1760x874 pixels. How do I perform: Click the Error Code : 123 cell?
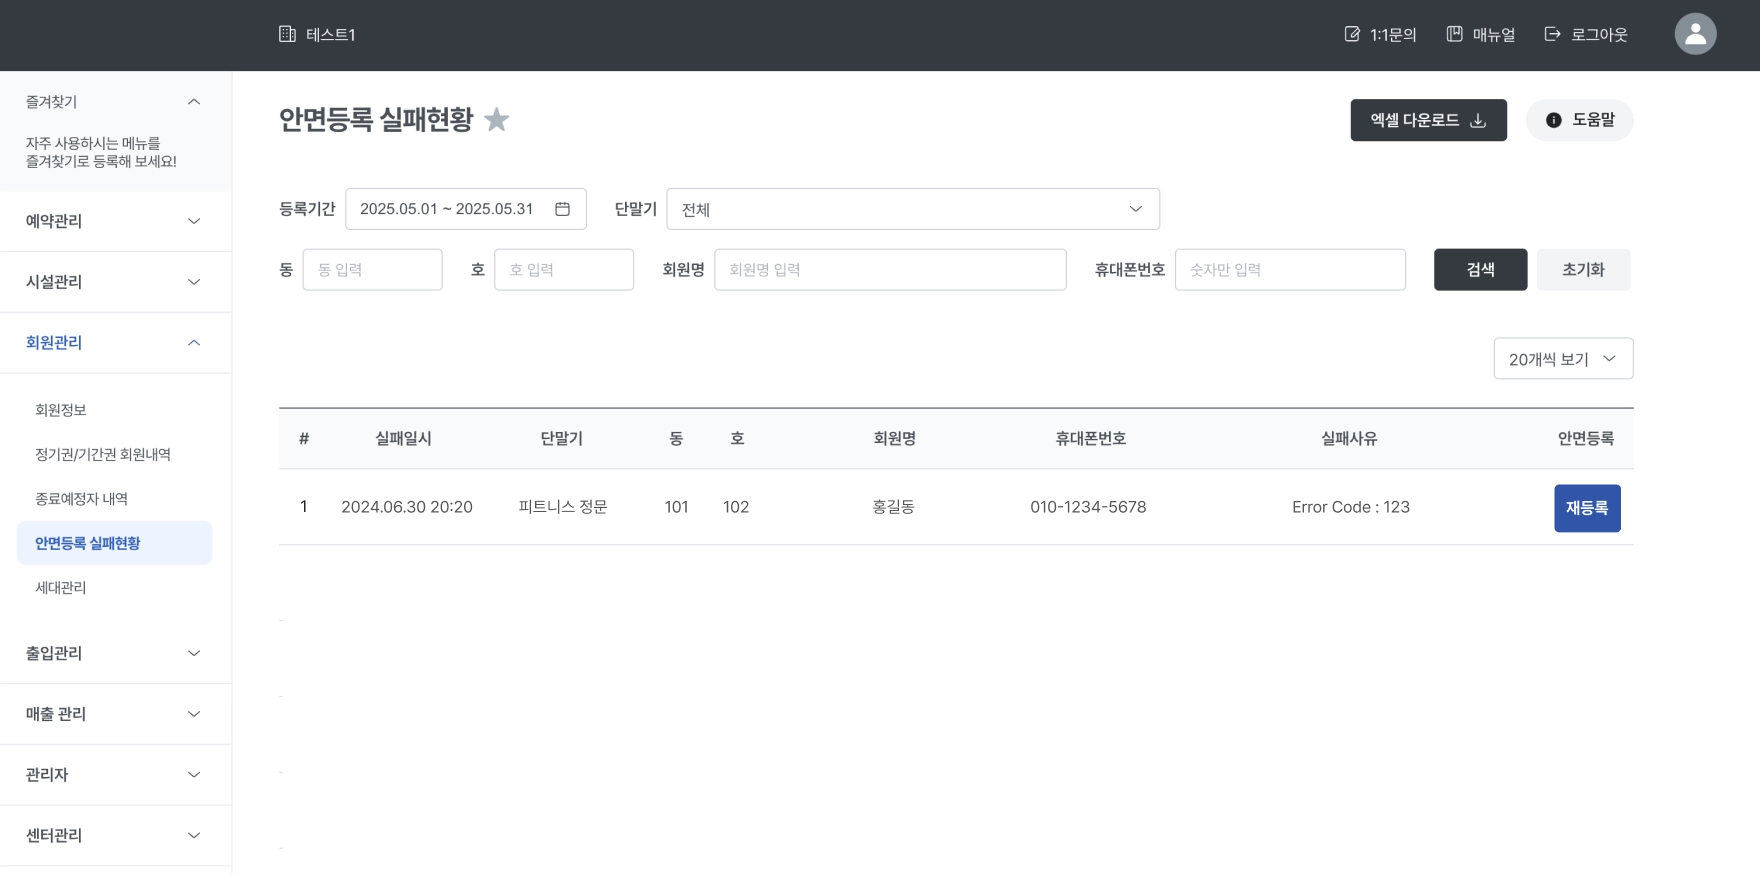point(1351,507)
